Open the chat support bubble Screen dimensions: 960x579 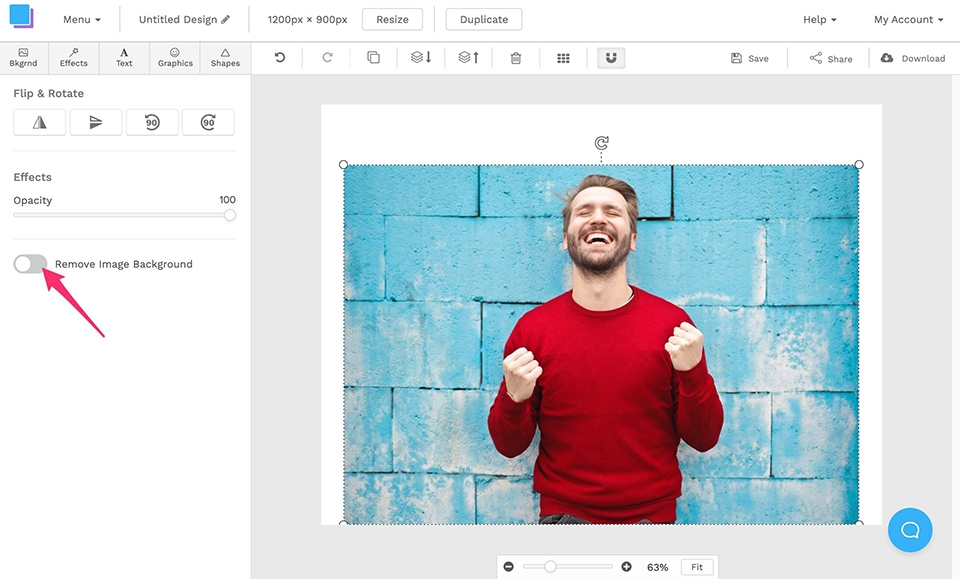pos(910,530)
